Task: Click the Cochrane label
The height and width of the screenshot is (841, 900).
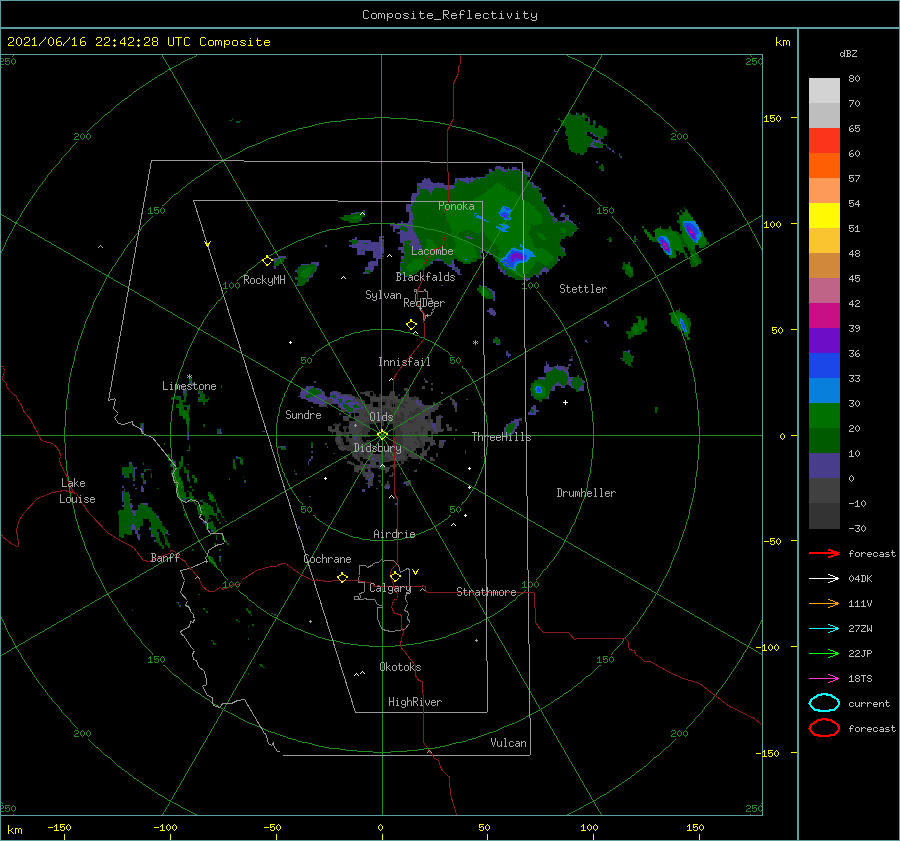Action: [327, 559]
